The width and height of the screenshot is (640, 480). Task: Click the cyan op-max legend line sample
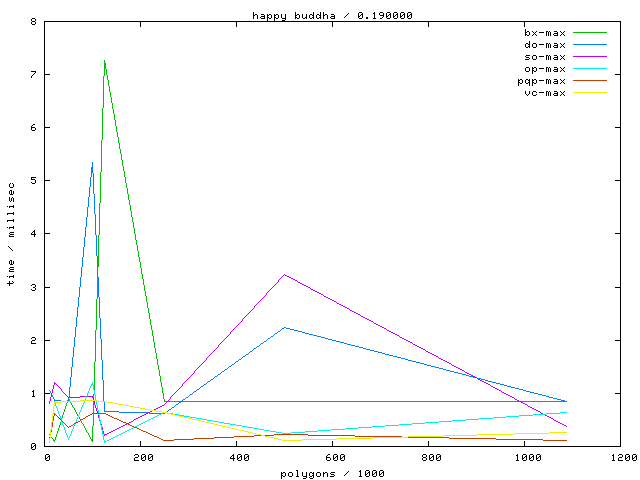590,69
